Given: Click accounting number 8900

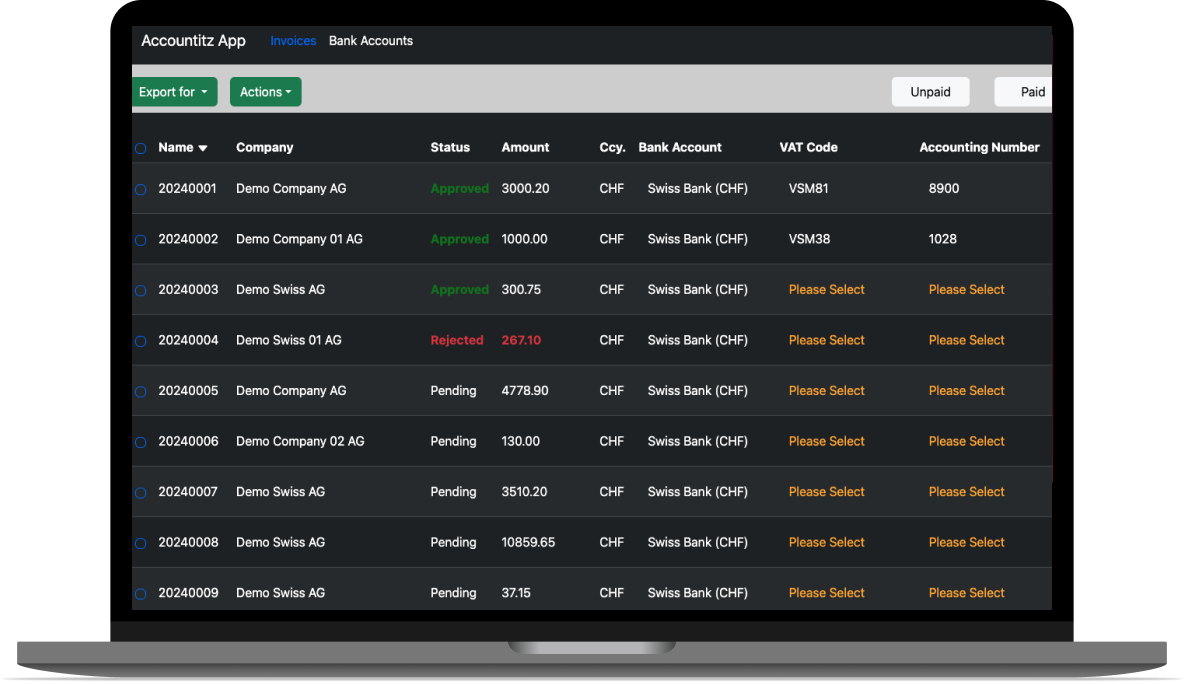Looking at the screenshot, I should coord(944,189).
